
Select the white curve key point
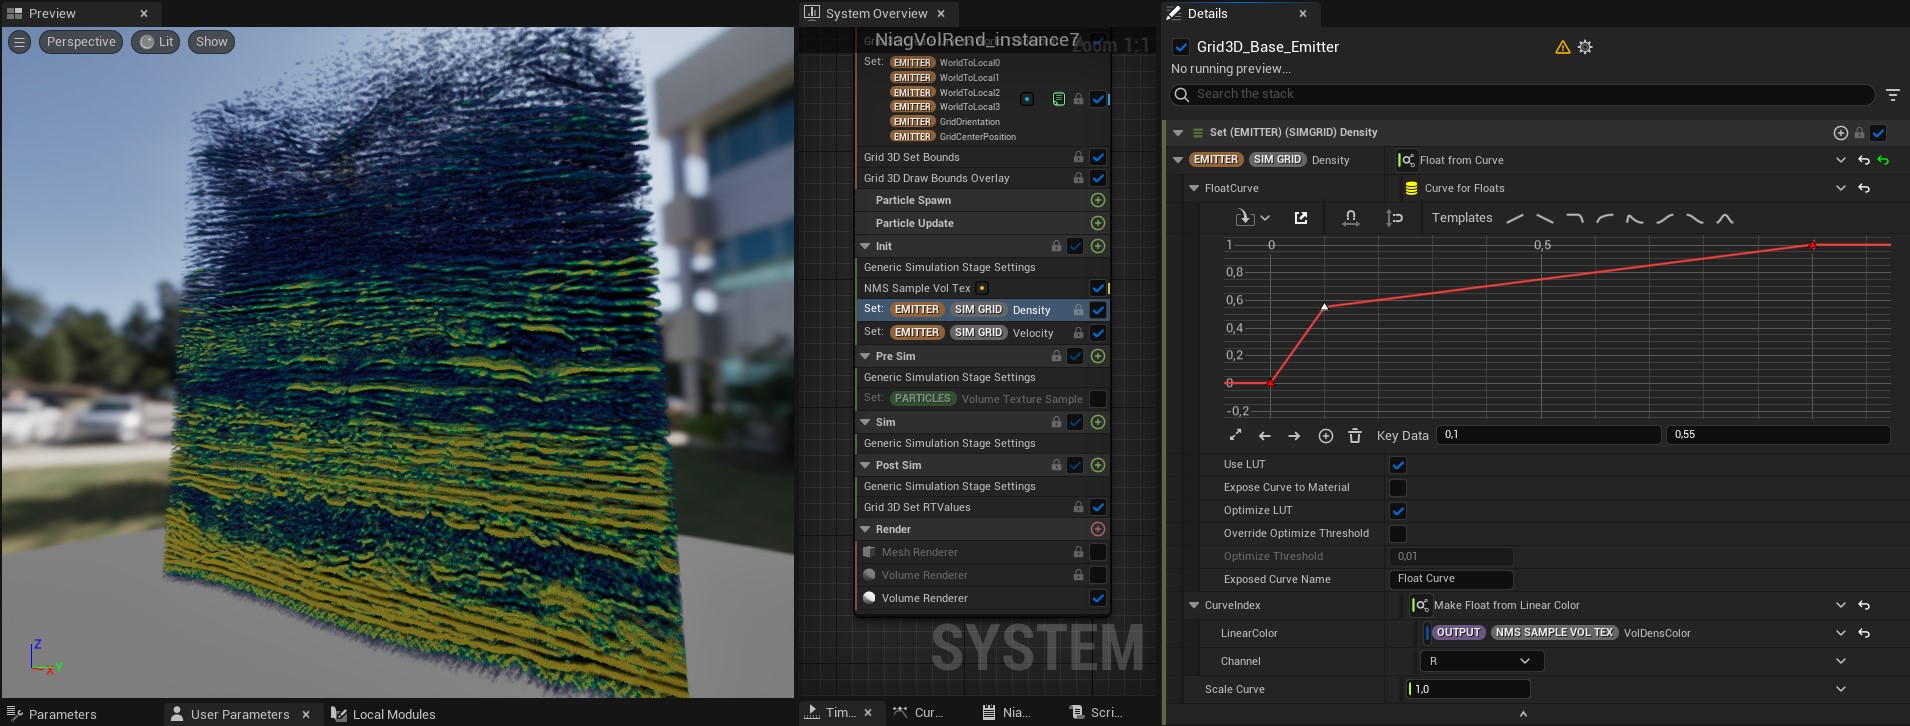[x=1325, y=306]
